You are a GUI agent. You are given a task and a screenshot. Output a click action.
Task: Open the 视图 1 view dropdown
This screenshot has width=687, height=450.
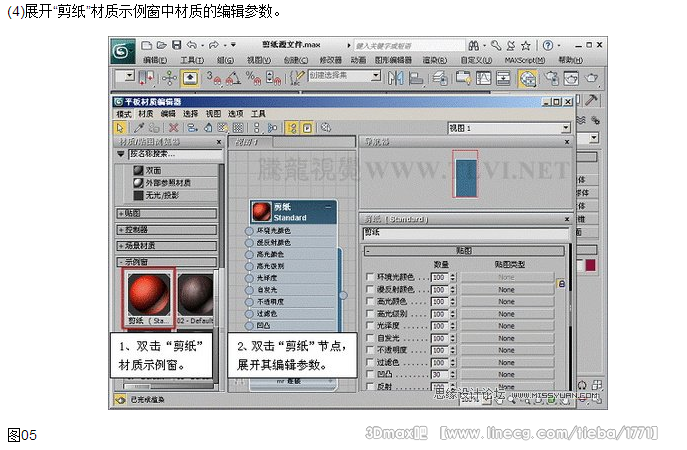click(x=566, y=128)
